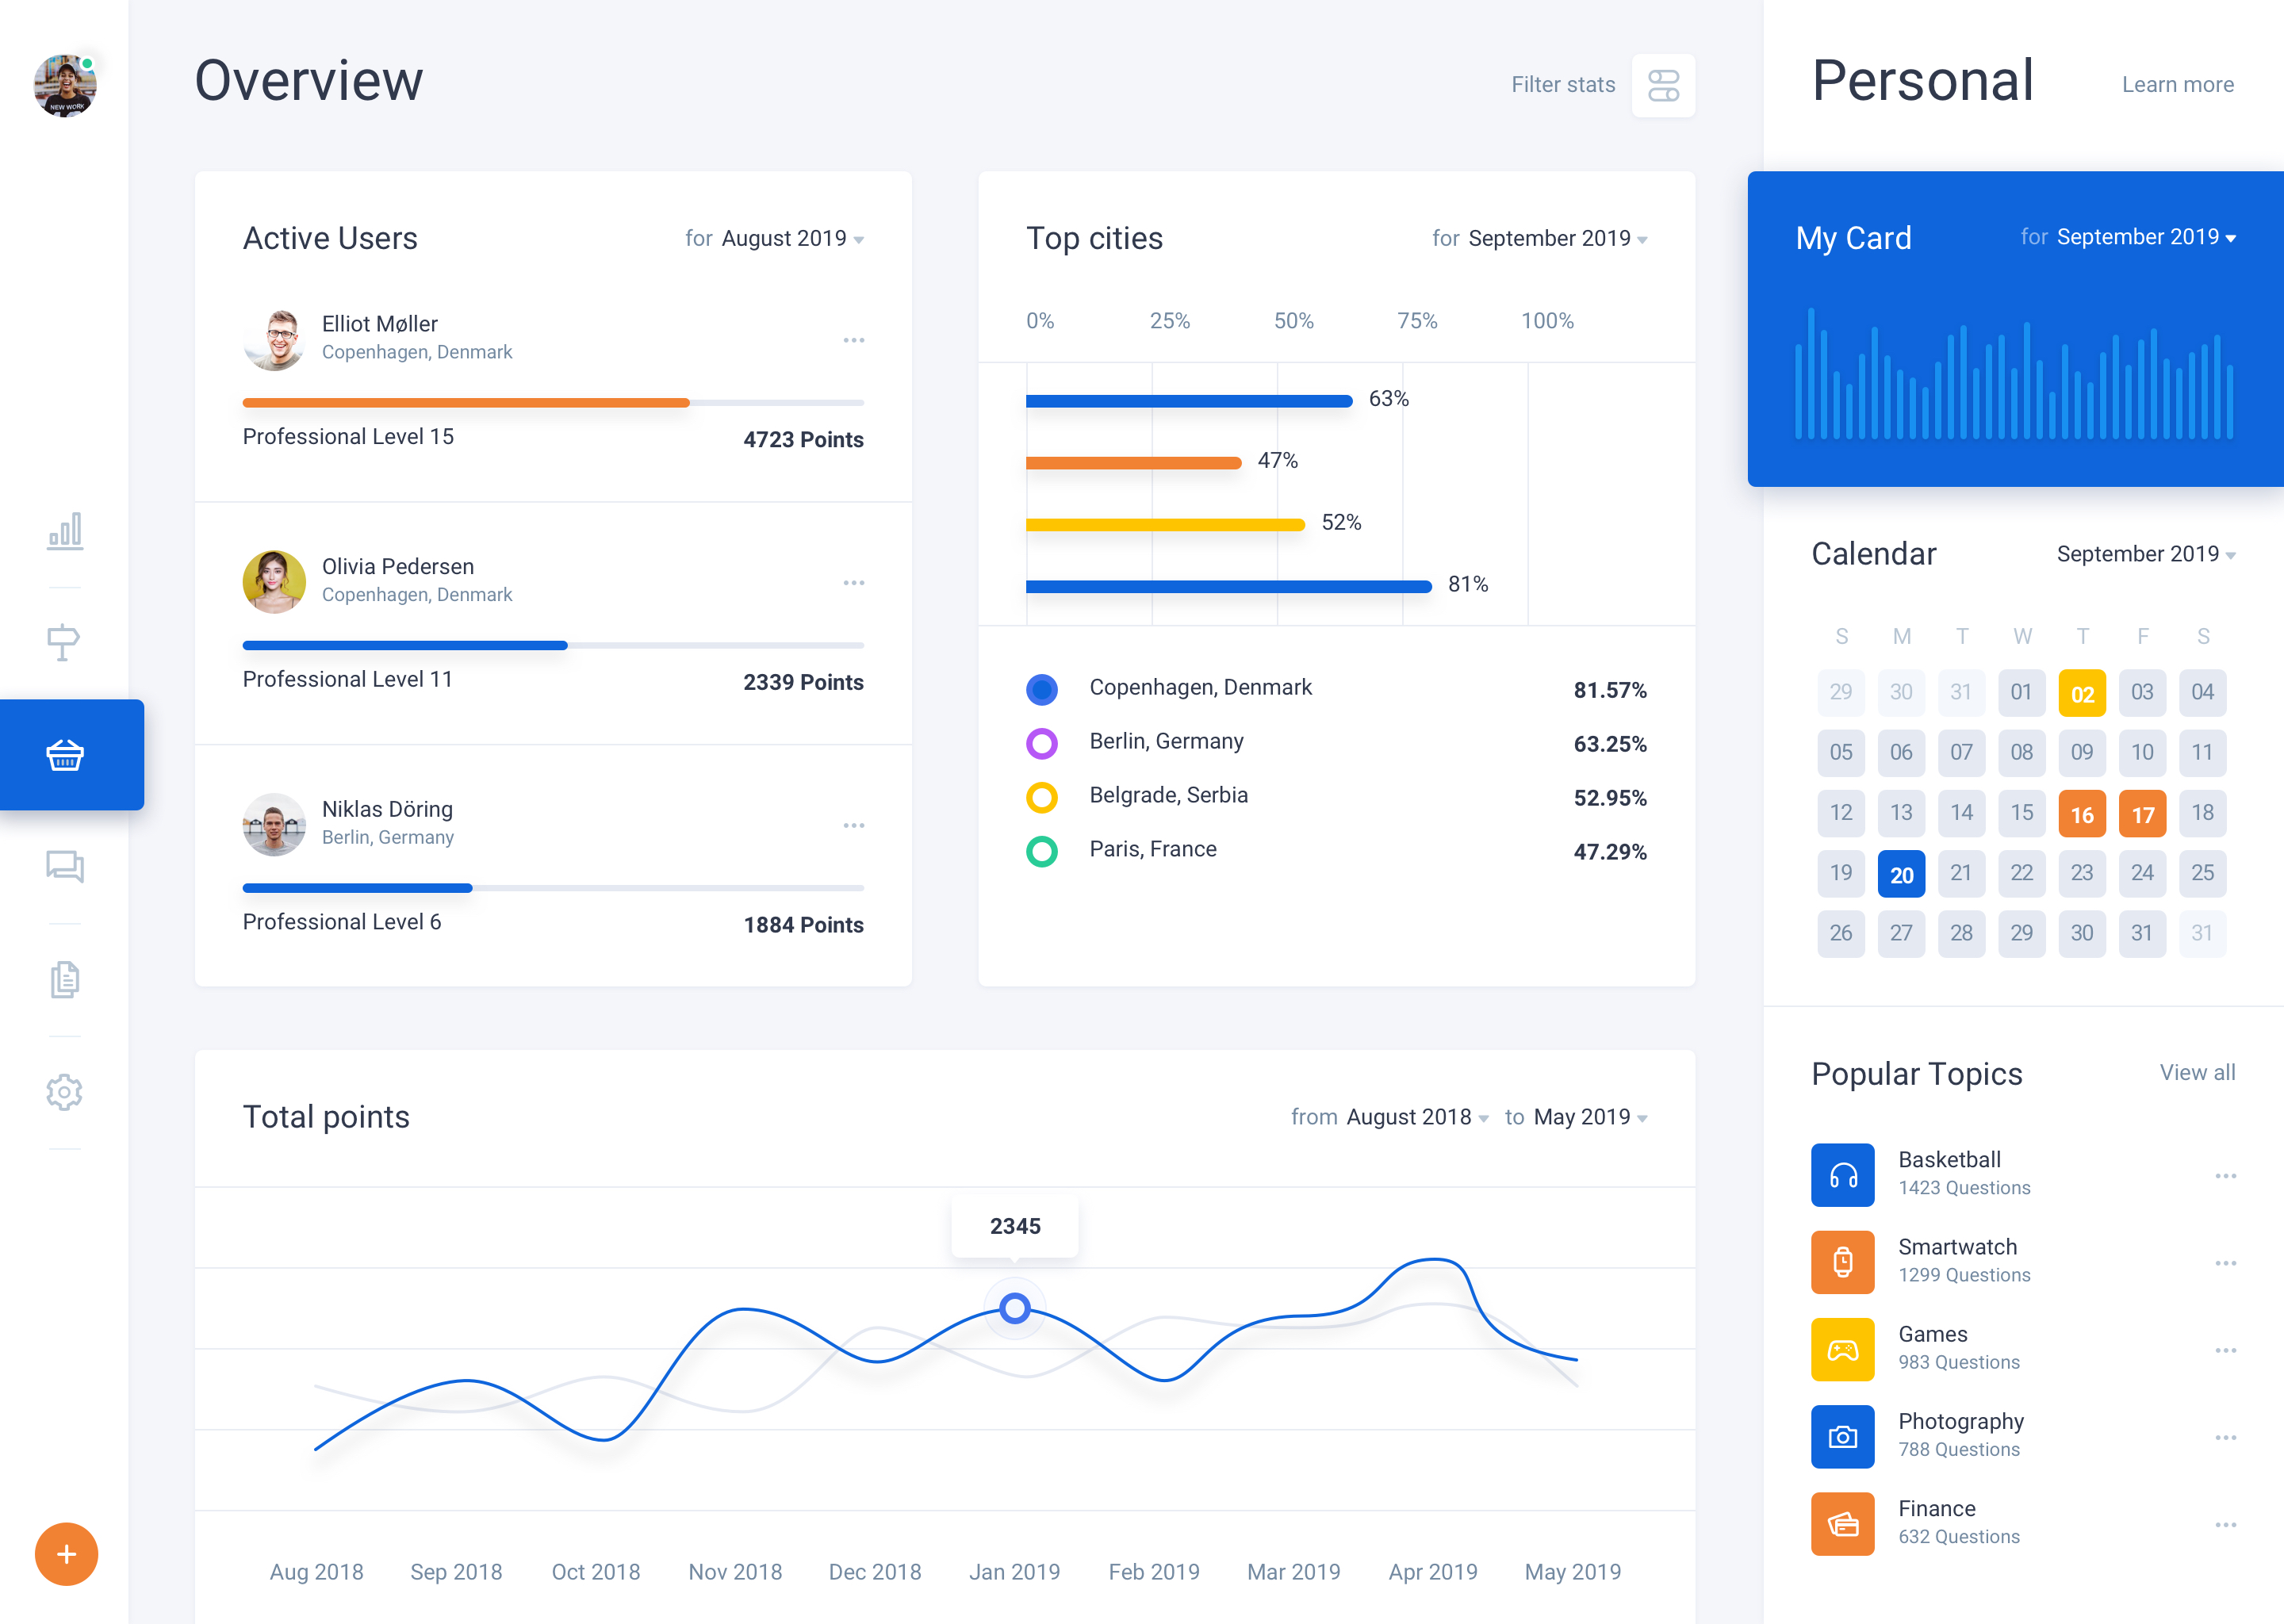Expand Calendar September 2019 month dropdown
2284x1624 pixels.
click(2145, 554)
